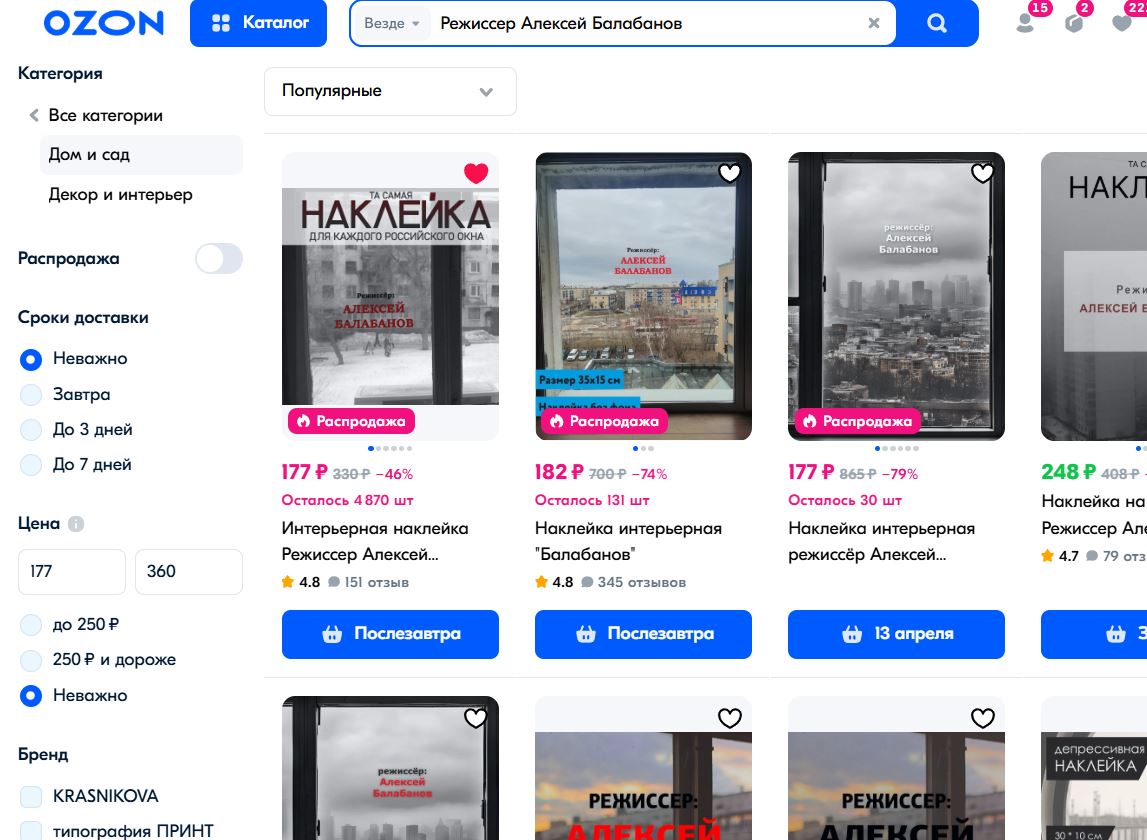Open the Декор и интерьер category
The width and height of the screenshot is (1147, 840).
[121, 195]
